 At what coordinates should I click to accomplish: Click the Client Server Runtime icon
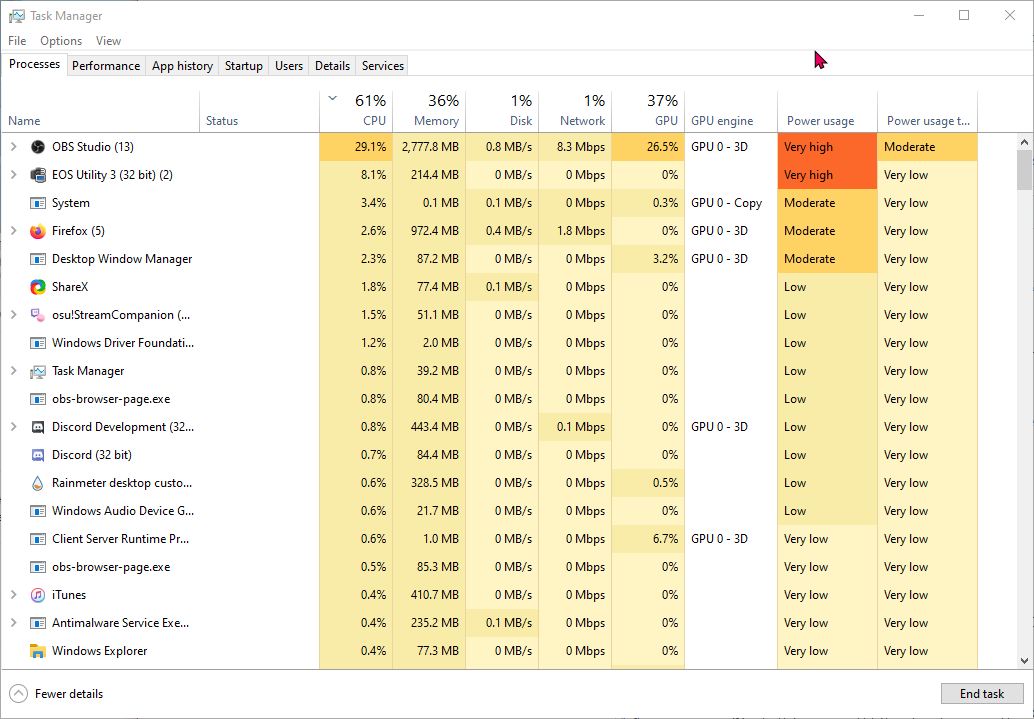[x=38, y=539]
